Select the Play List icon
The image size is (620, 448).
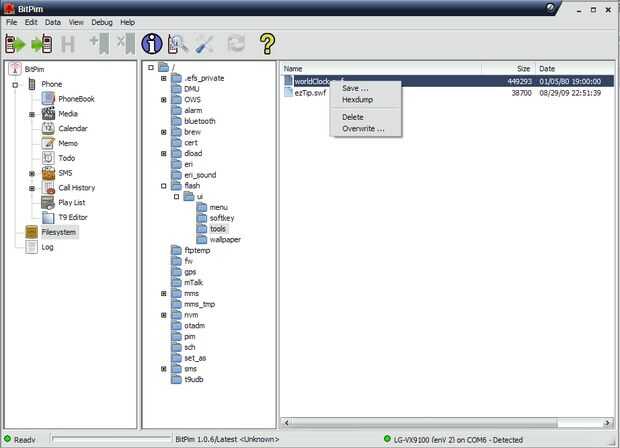tap(48, 202)
